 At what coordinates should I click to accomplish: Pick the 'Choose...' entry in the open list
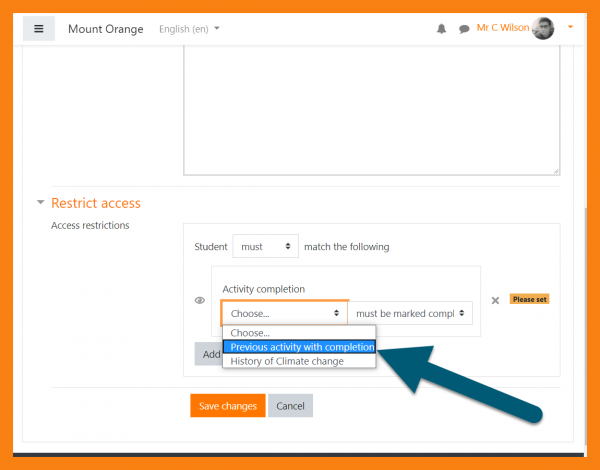[x=250, y=333]
